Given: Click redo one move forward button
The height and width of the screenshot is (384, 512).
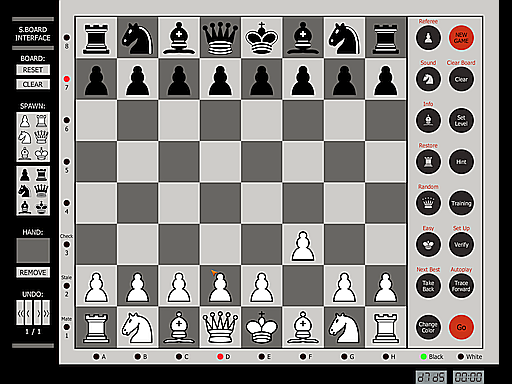Looking at the screenshot, I should [x=37, y=313].
